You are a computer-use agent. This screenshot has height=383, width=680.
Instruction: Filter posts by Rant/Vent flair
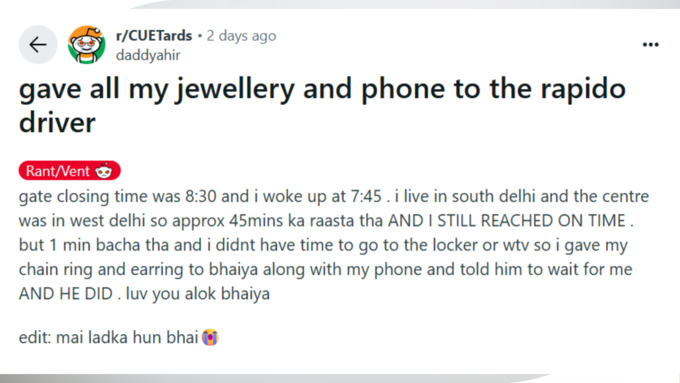[69, 171]
